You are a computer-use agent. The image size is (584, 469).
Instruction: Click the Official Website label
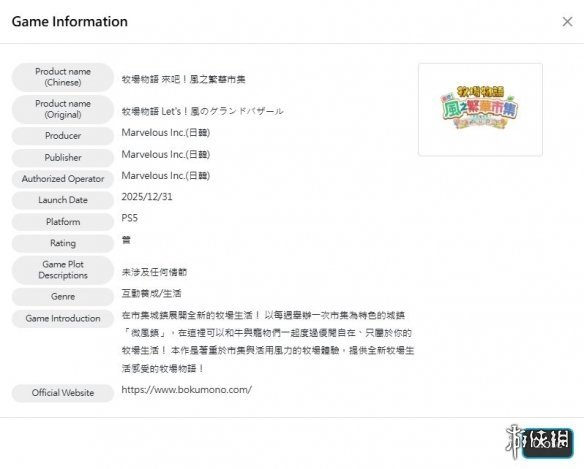pos(63,393)
